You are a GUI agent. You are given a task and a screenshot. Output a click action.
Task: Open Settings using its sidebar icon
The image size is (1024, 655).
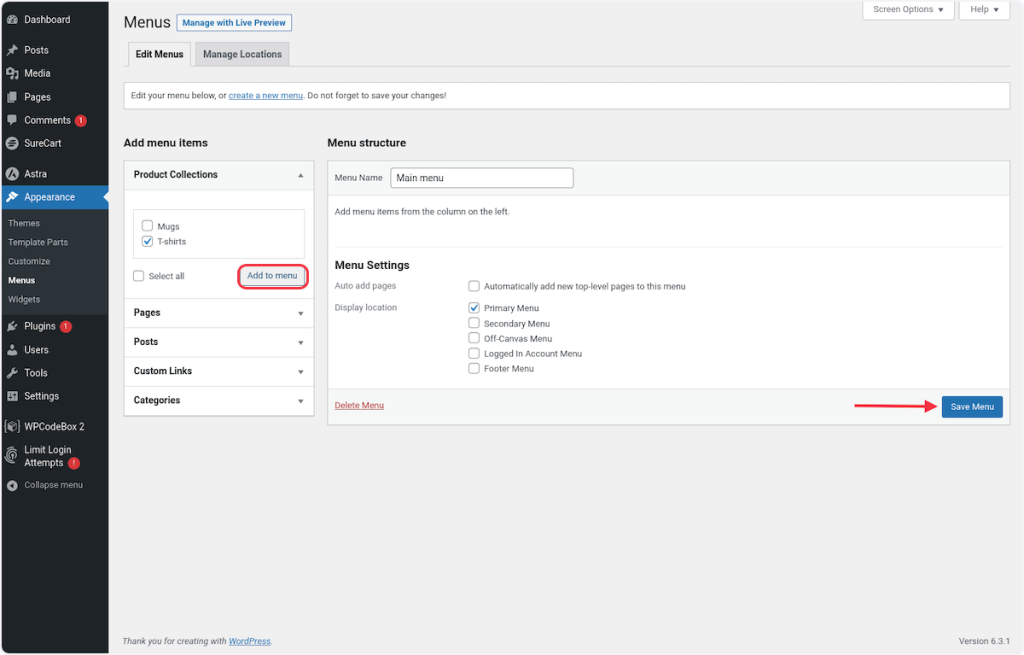click(x=12, y=396)
